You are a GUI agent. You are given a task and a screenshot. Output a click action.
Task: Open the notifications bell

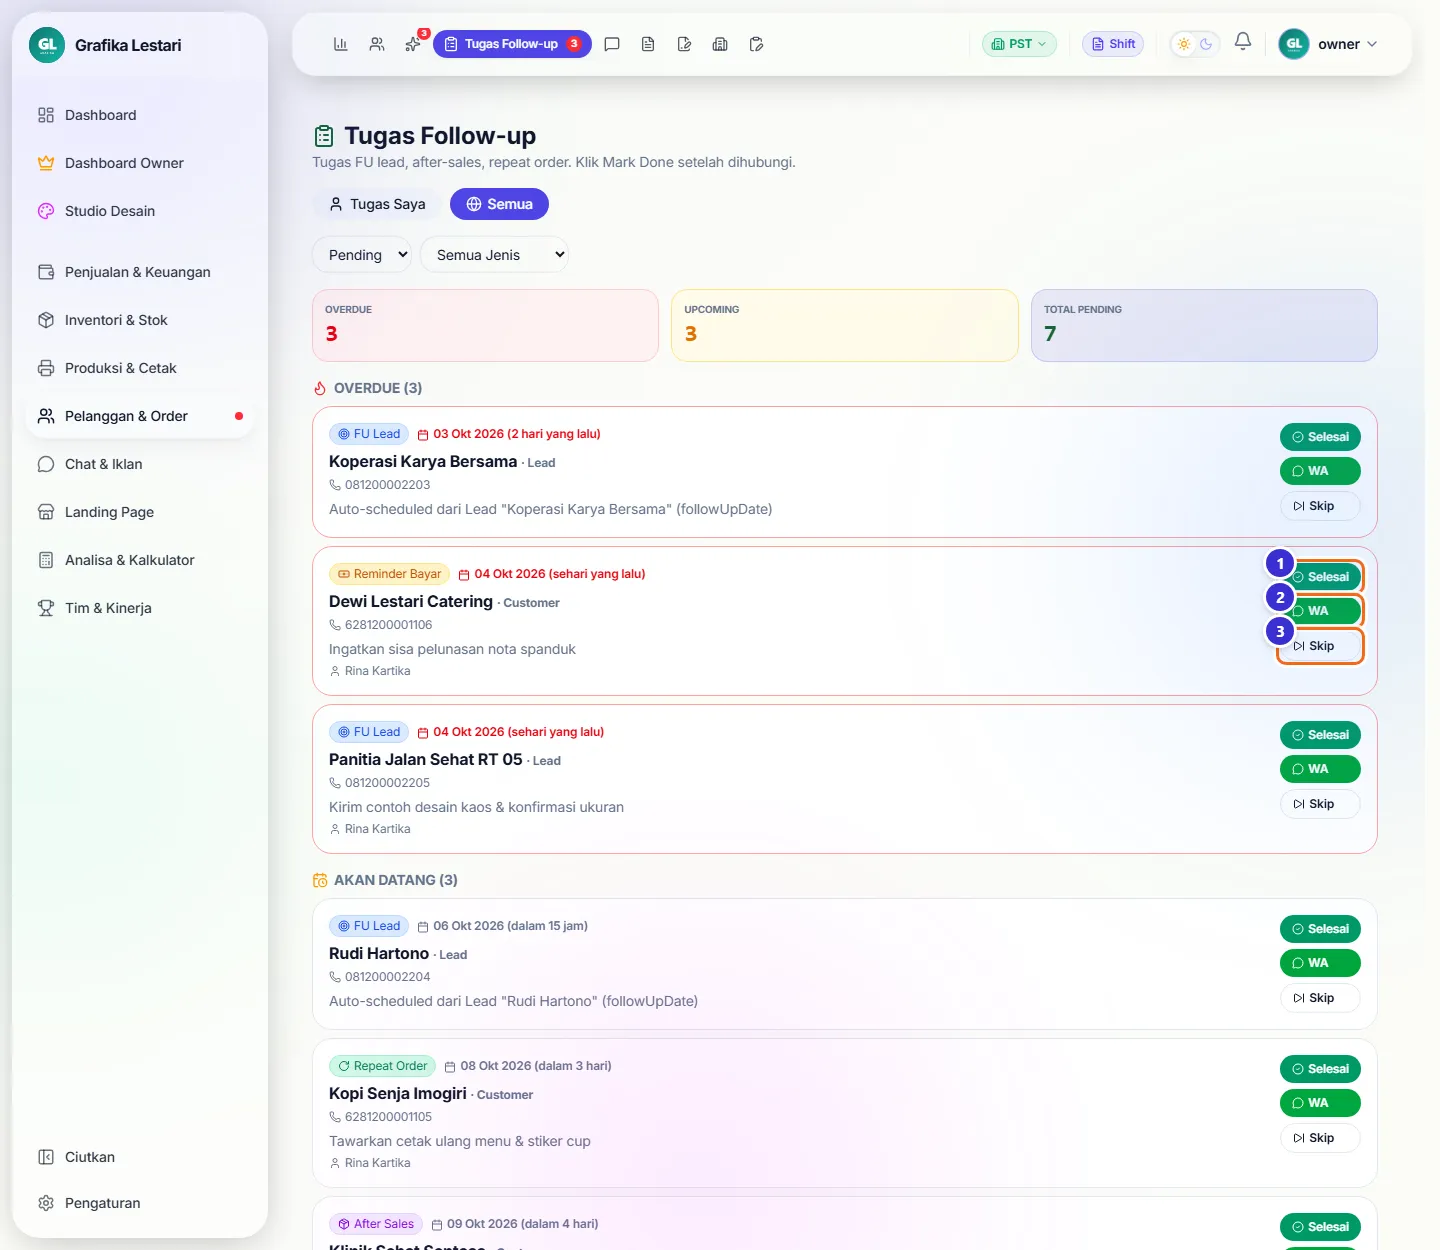1243,42
